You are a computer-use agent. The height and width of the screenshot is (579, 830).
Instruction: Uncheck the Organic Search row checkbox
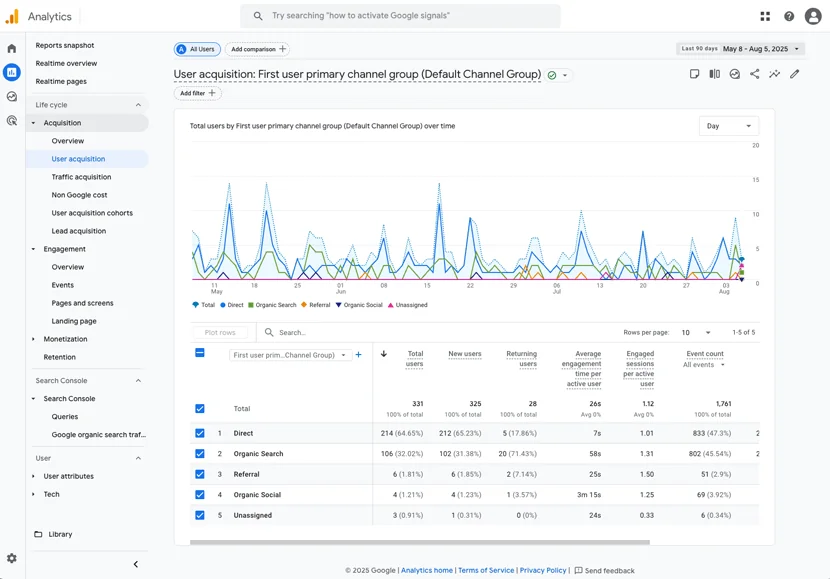(x=200, y=454)
